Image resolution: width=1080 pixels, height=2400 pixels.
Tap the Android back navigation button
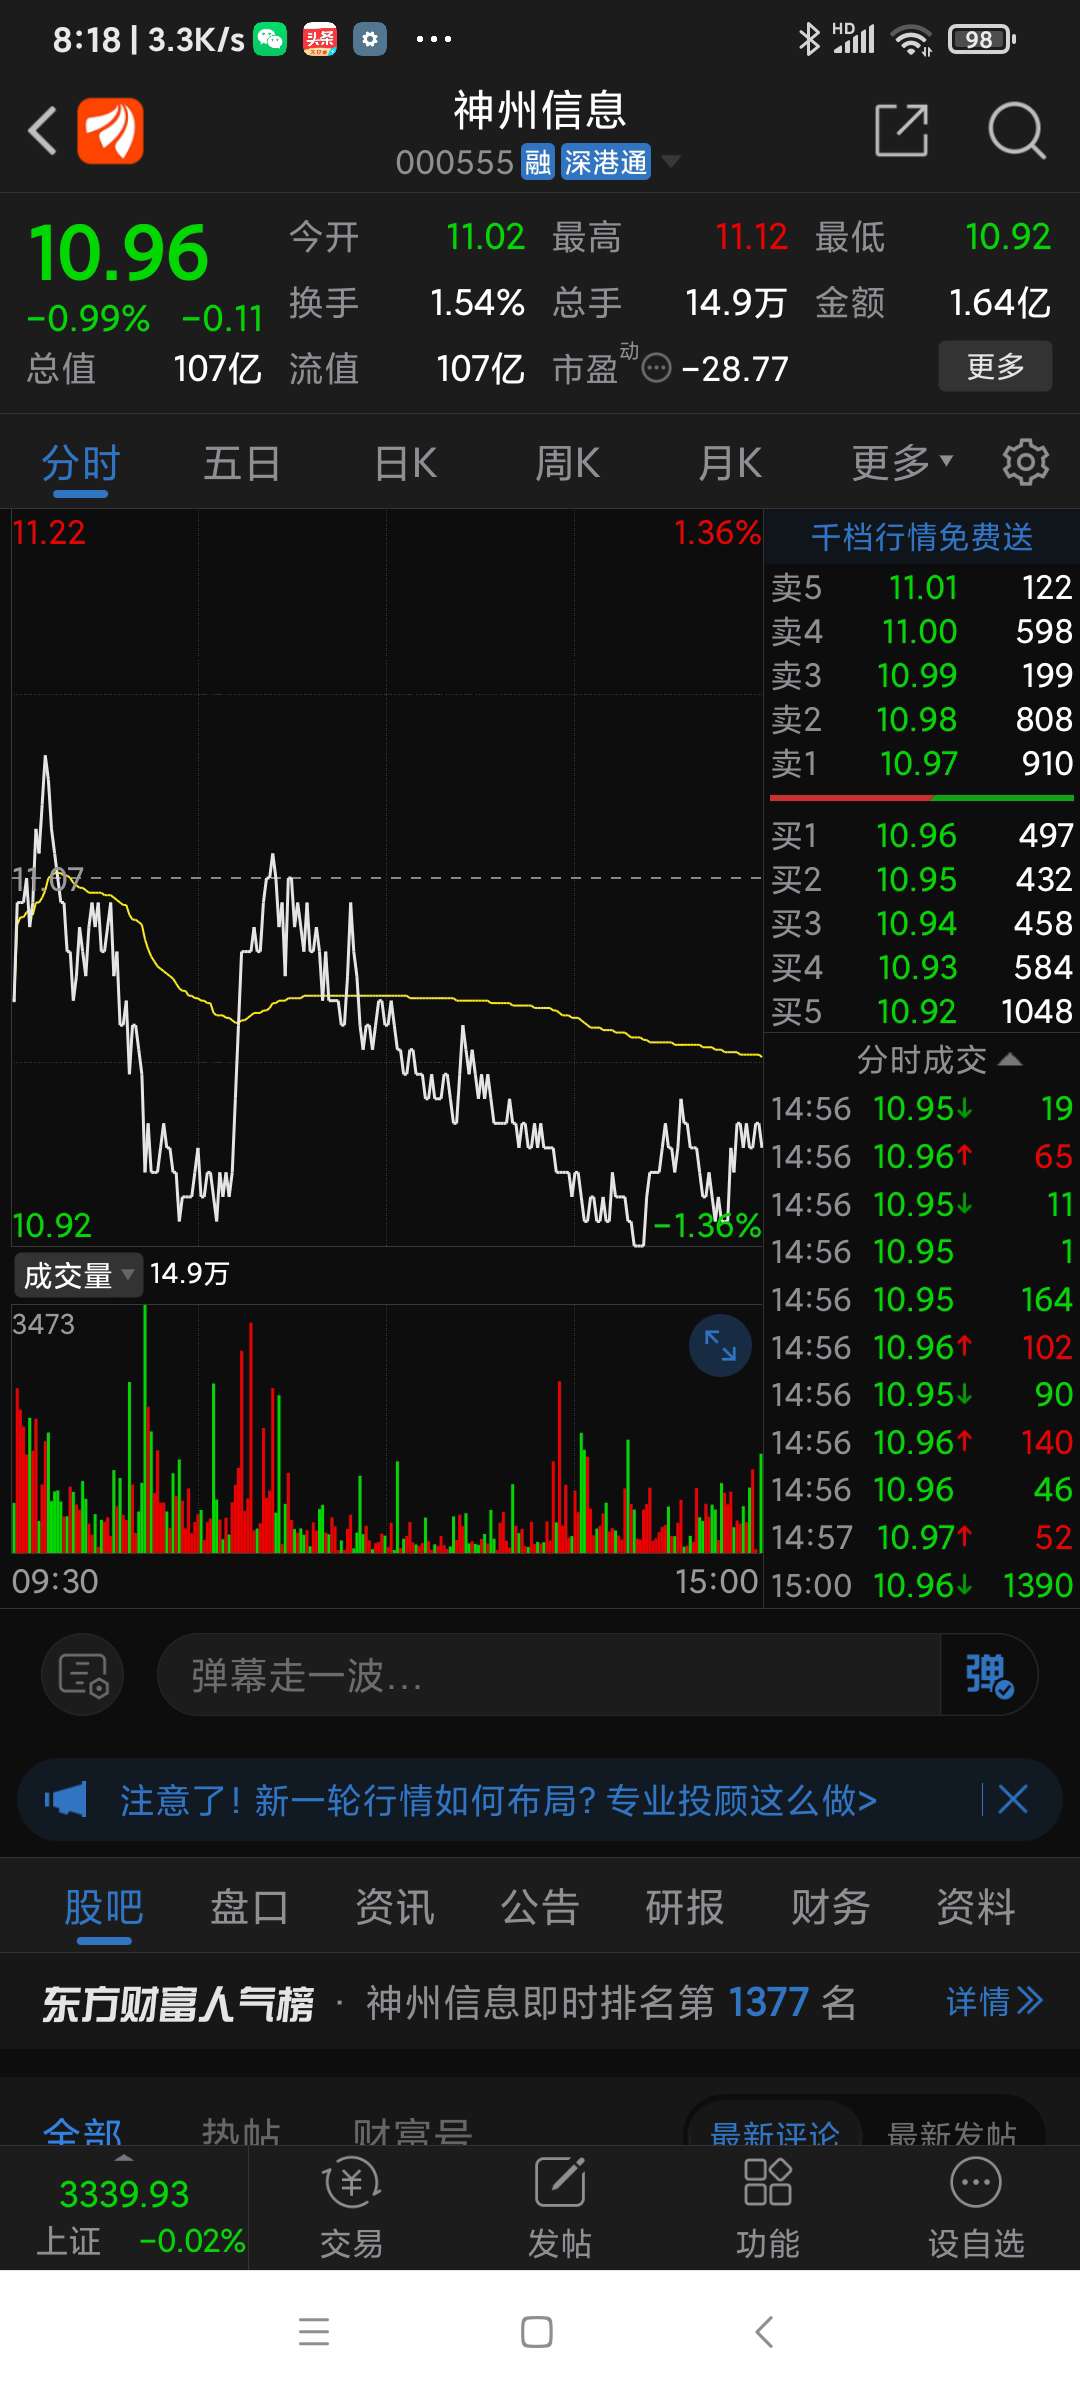pyautogui.click(x=764, y=2332)
